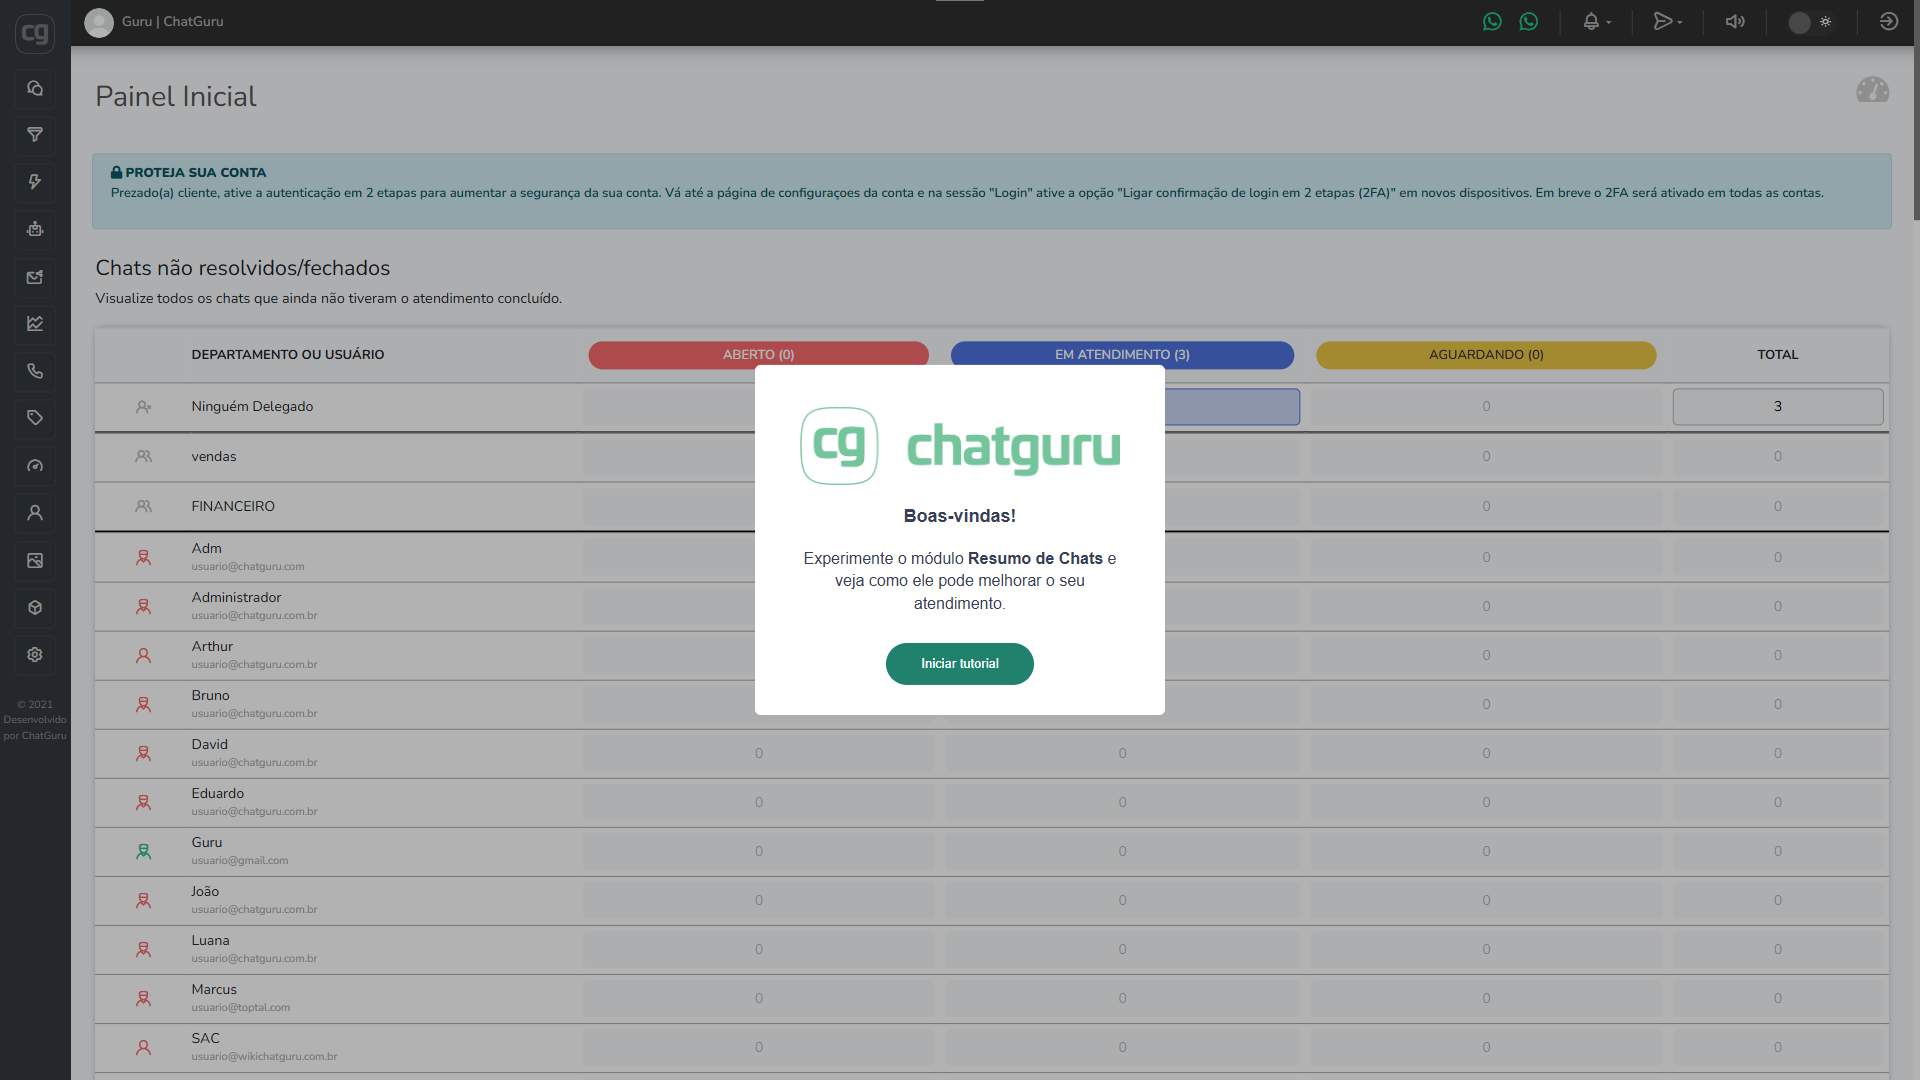Image resolution: width=1920 pixels, height=1080 pixels.
Task: Click the email usuario@wikichatguru.com.br under SAC
Action: (x=264, y=1057)
